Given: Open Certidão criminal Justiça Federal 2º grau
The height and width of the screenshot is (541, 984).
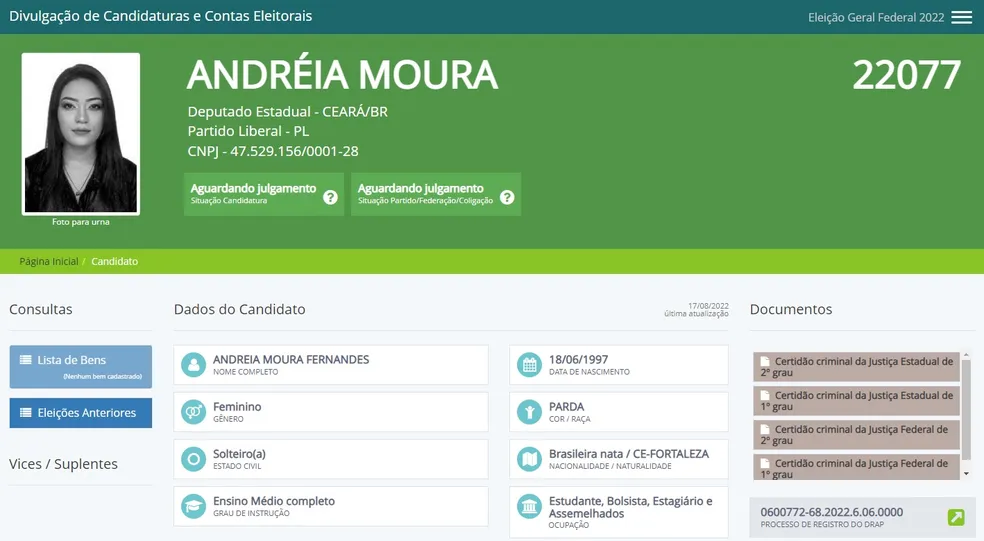Looking at the screenshot, I should [857, 434].
